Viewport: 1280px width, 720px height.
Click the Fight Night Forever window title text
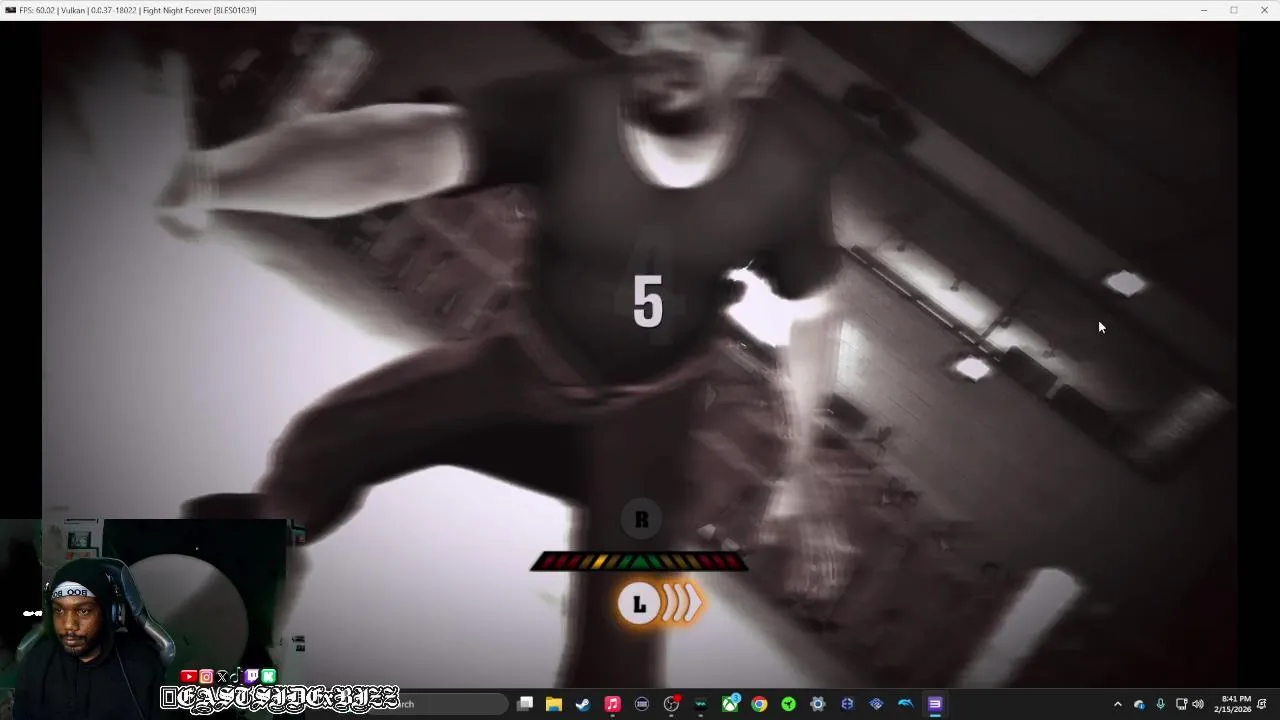(199, 10)
